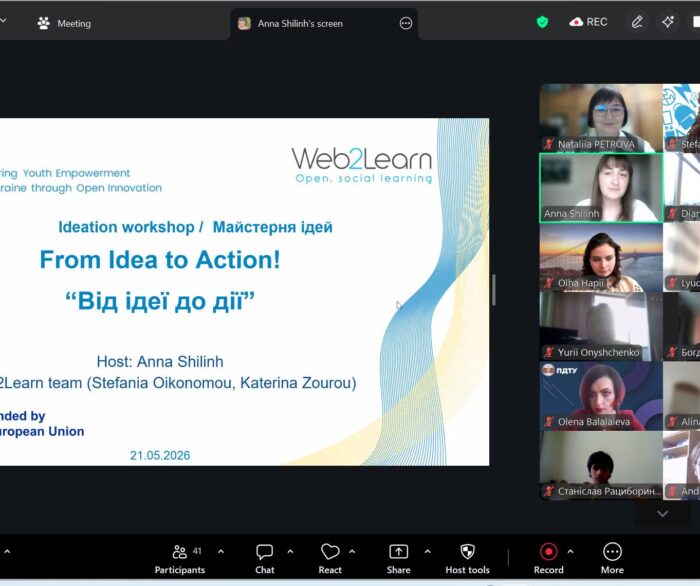Open the Meeting tab
Screen dimensions: 700x586
tap(64, 23)
